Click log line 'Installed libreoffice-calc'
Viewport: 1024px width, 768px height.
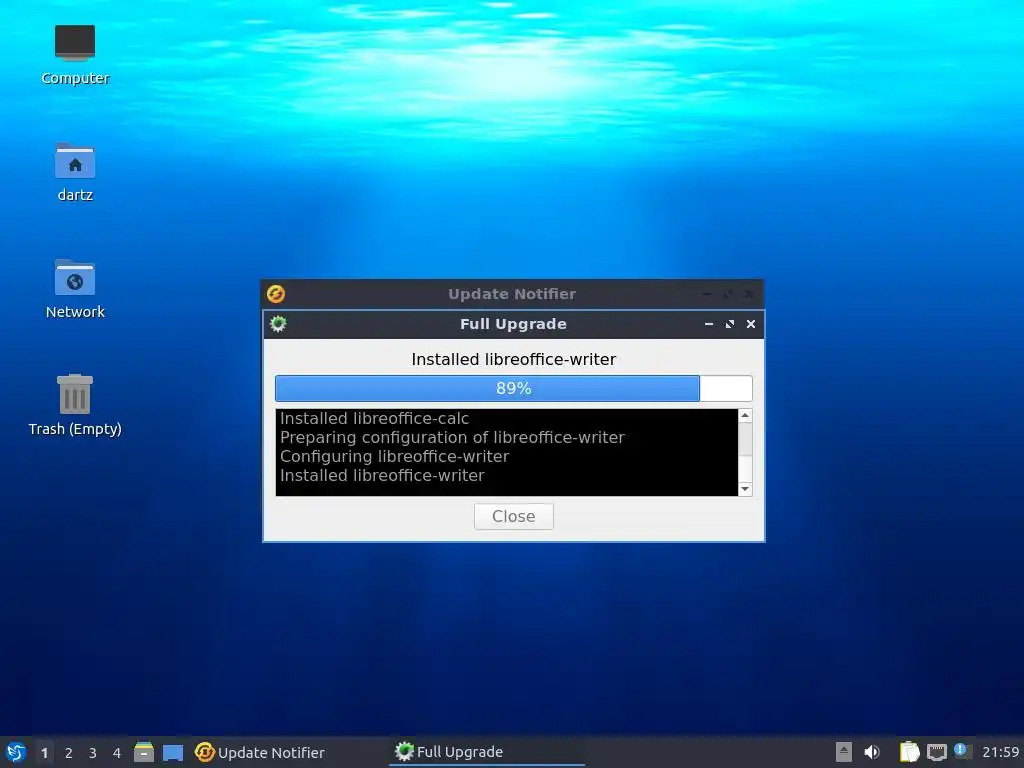374,419
